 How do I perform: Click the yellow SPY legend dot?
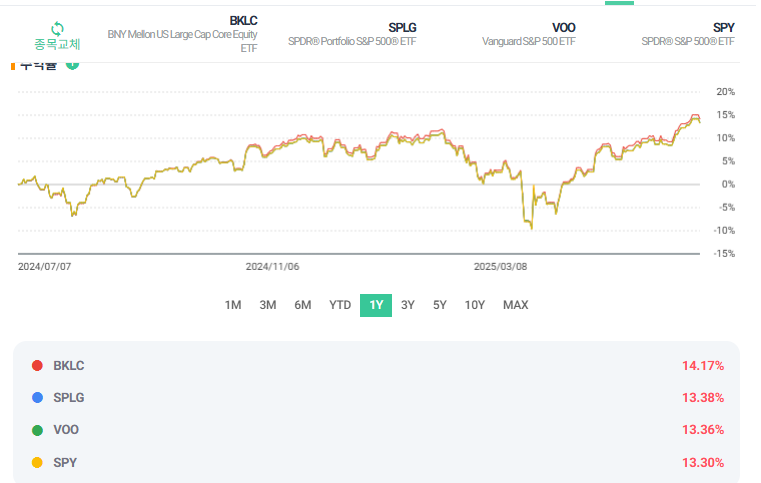tap(37, 463)
